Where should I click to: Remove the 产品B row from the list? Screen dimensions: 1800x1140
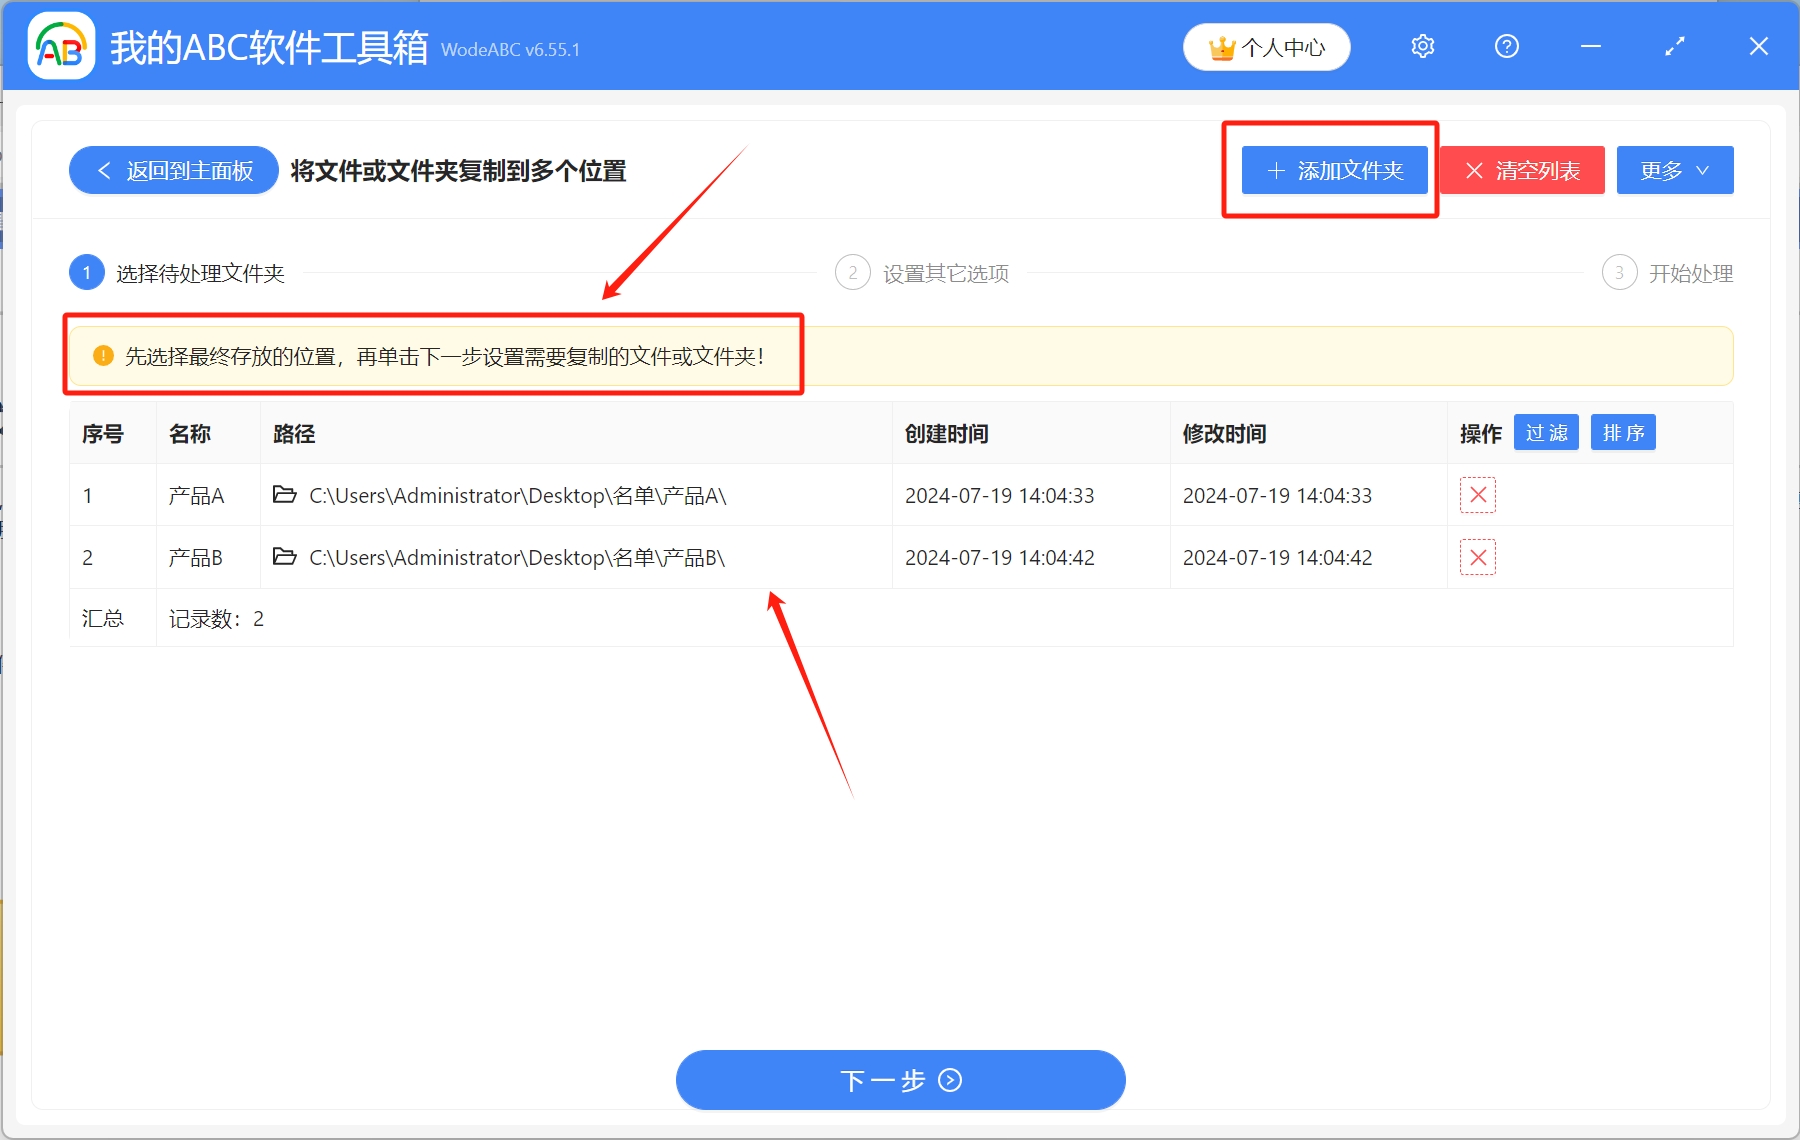(1478, 557)
